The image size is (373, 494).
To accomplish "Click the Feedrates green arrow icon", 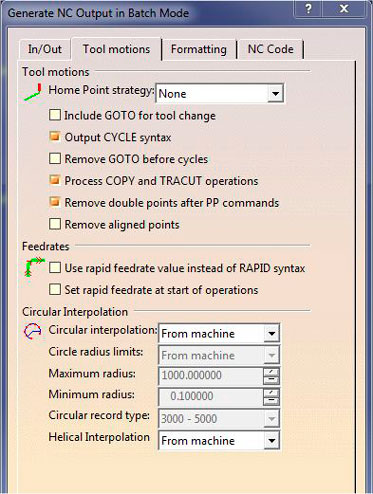I will tap(34, 267).
